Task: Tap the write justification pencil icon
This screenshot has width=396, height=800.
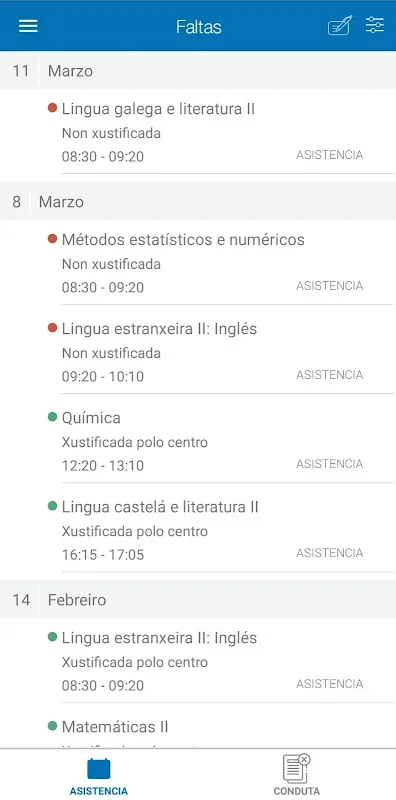Action: pyautogui.click(x=340, y=26)
